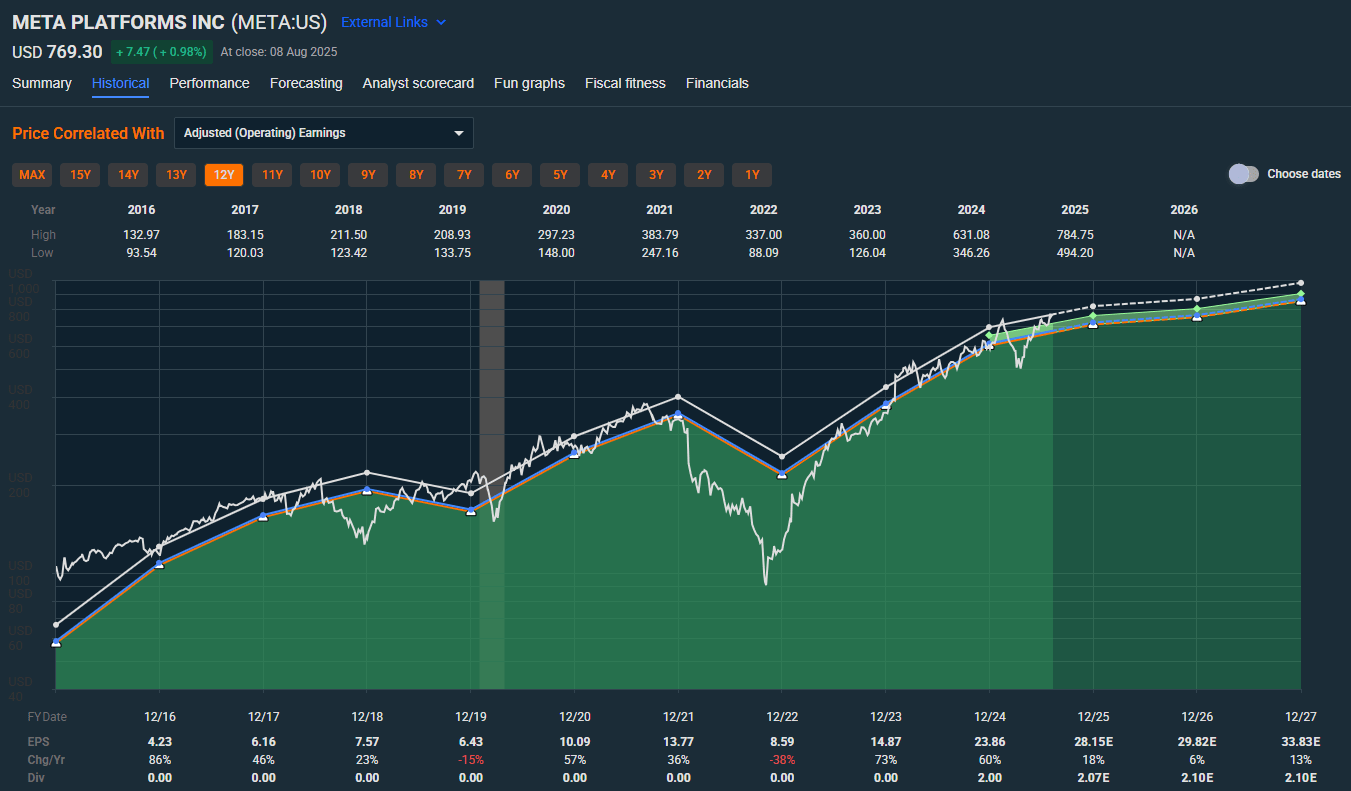Screen dimensions: 1351x791
Task: Select the 5Y range button
Action: [x=559, y=174]
